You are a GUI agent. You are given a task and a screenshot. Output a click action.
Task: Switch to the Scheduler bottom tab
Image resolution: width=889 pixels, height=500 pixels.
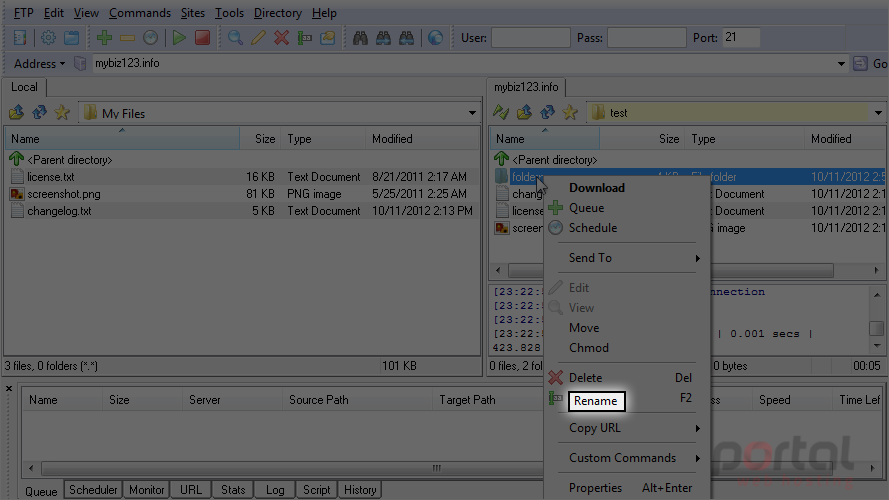coord(93,490)
